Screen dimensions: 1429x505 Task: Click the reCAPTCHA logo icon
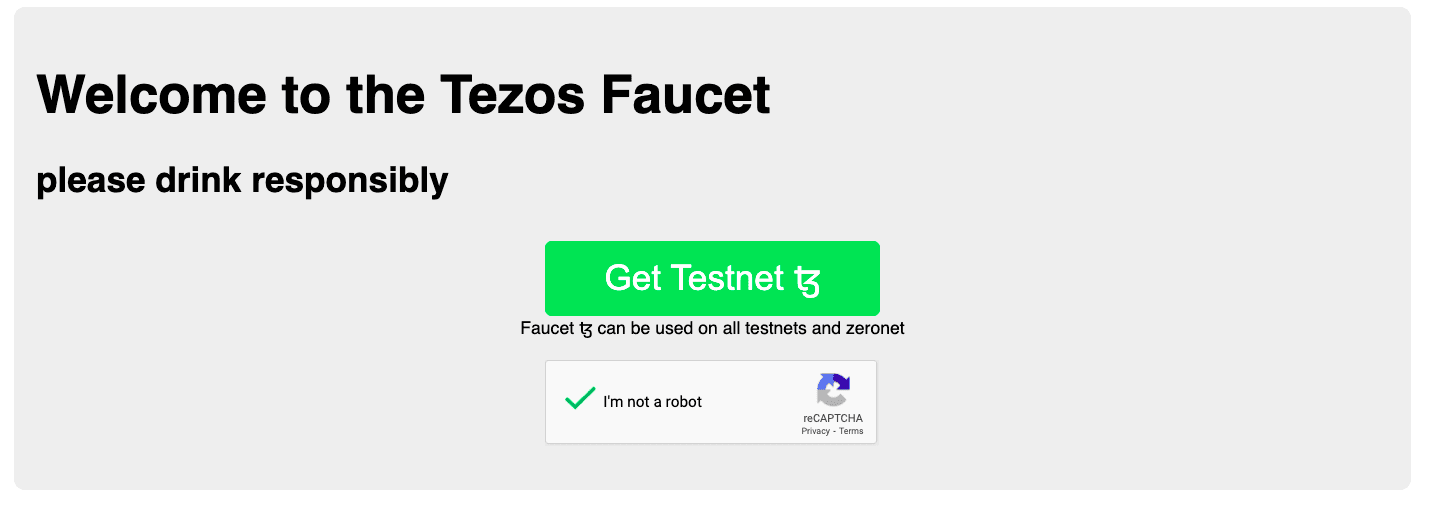pos(833,390)
